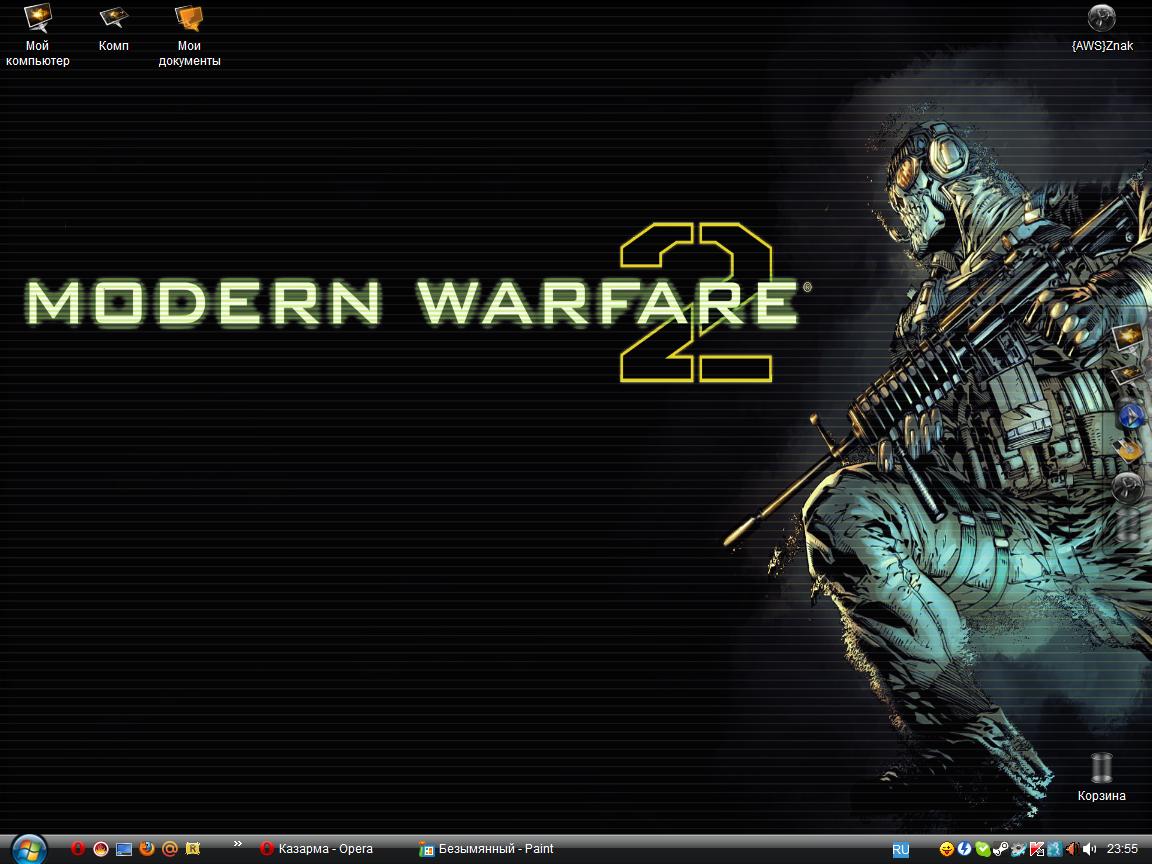The width and height of the screenshot is (1152, 864).
Task: Click the teal network tray icon
Action: tap(1055, 849)
